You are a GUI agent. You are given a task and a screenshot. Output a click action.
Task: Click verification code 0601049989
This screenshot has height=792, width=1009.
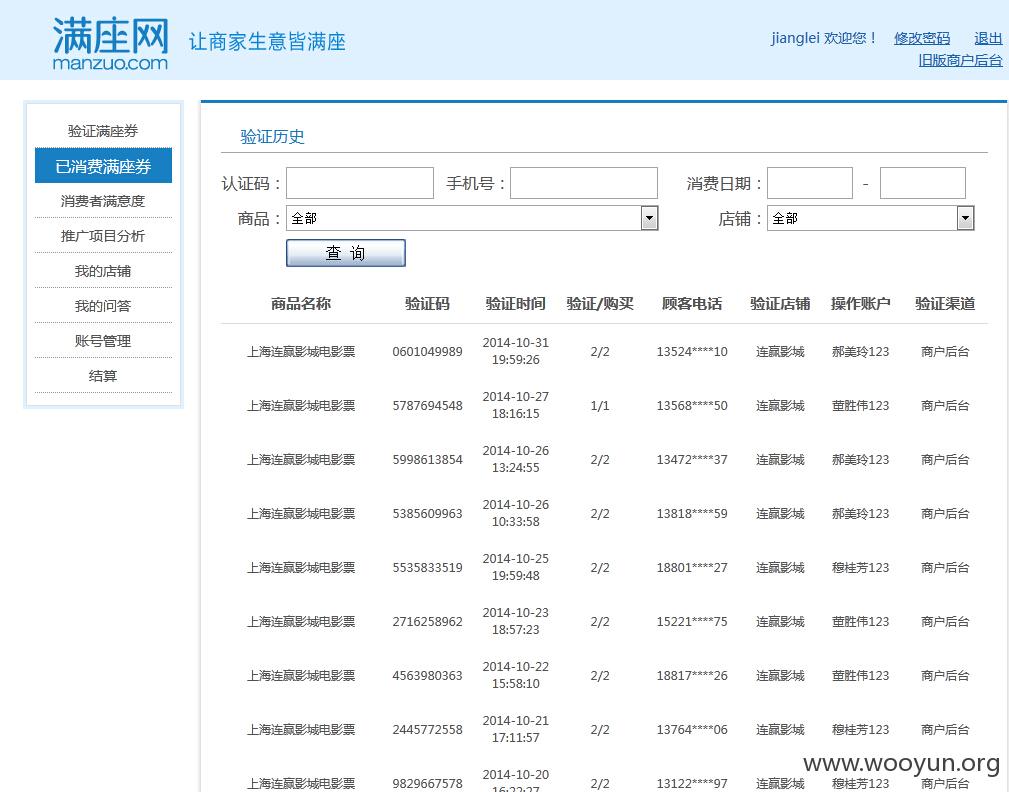(x=427, y=352)
